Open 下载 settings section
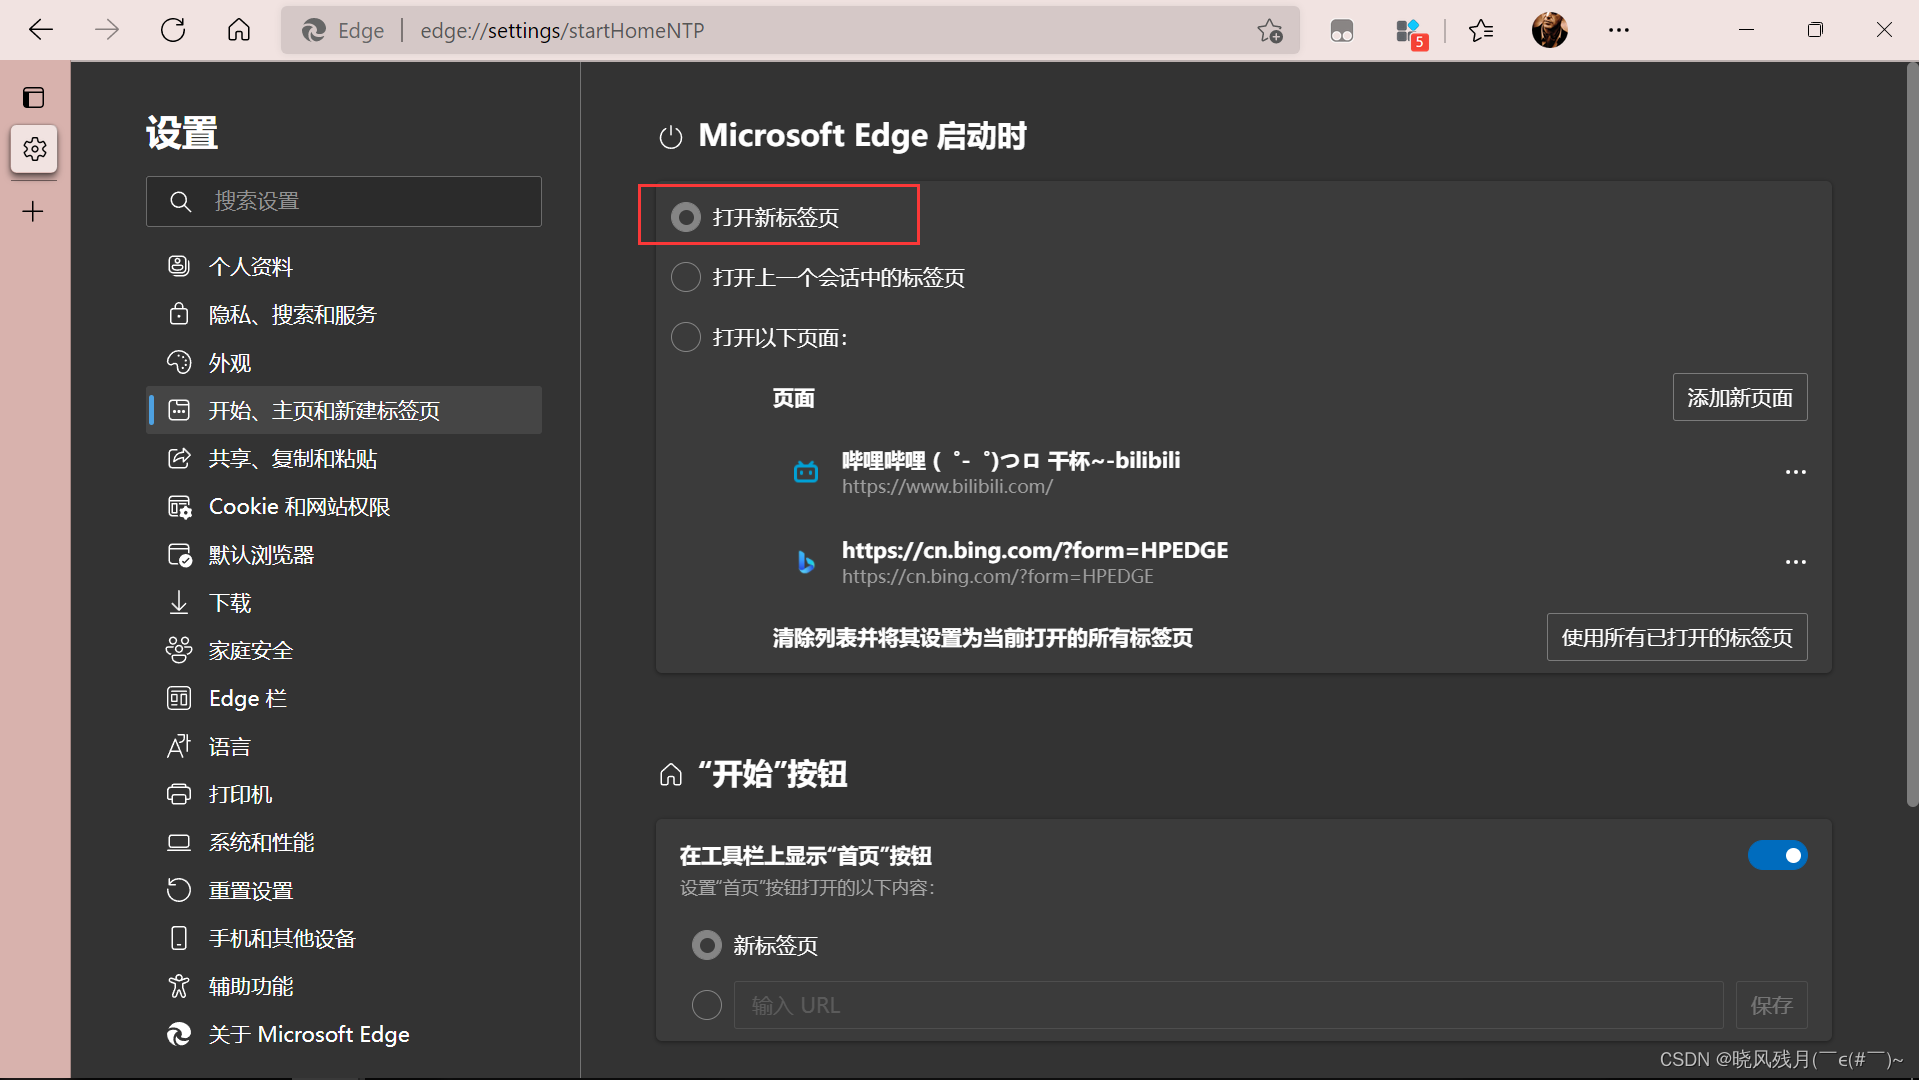This screenshot has height=1080, width=1919. tap(344, 602)
